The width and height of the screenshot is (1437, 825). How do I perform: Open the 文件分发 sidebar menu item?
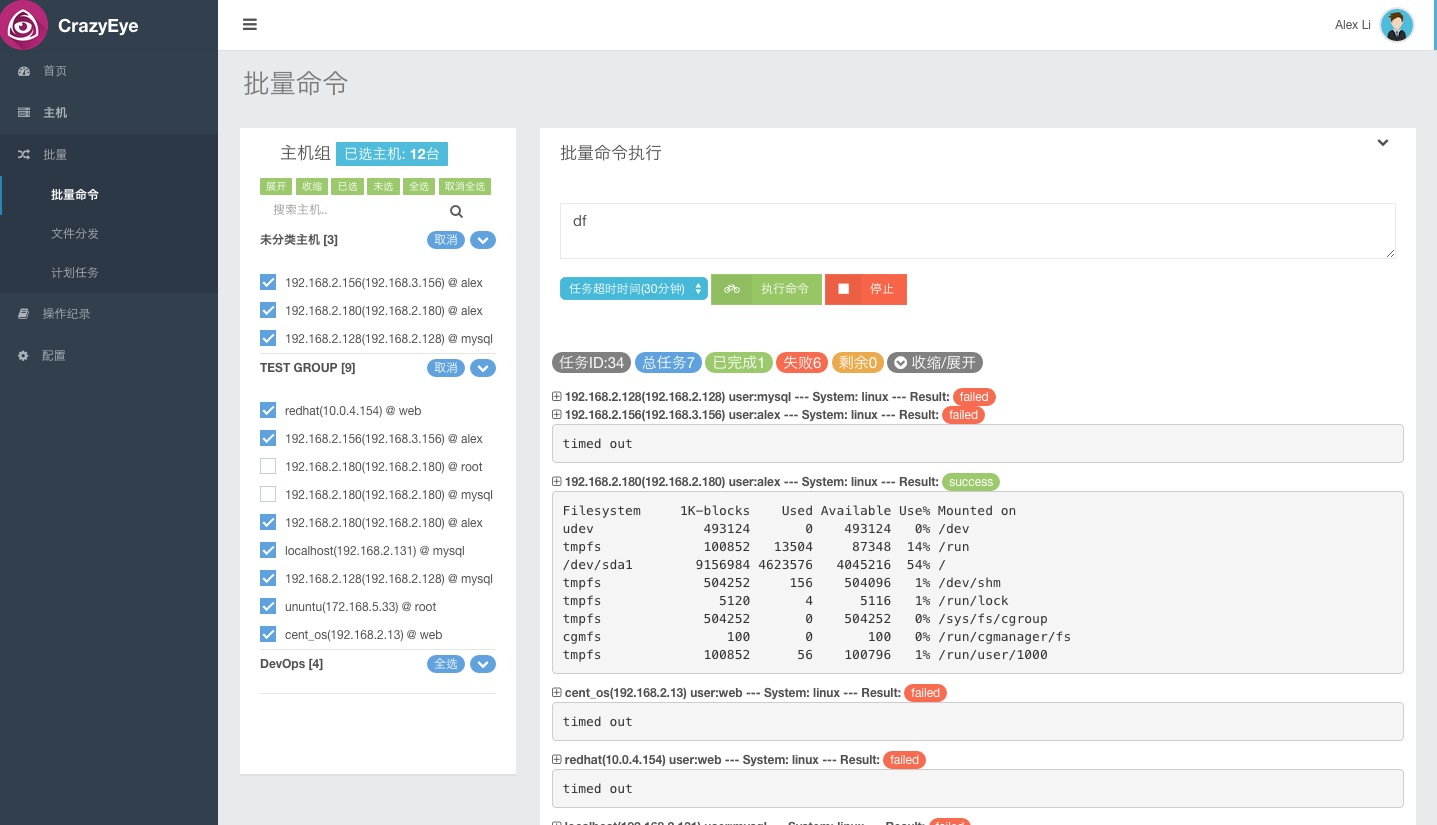coord(75,233)
